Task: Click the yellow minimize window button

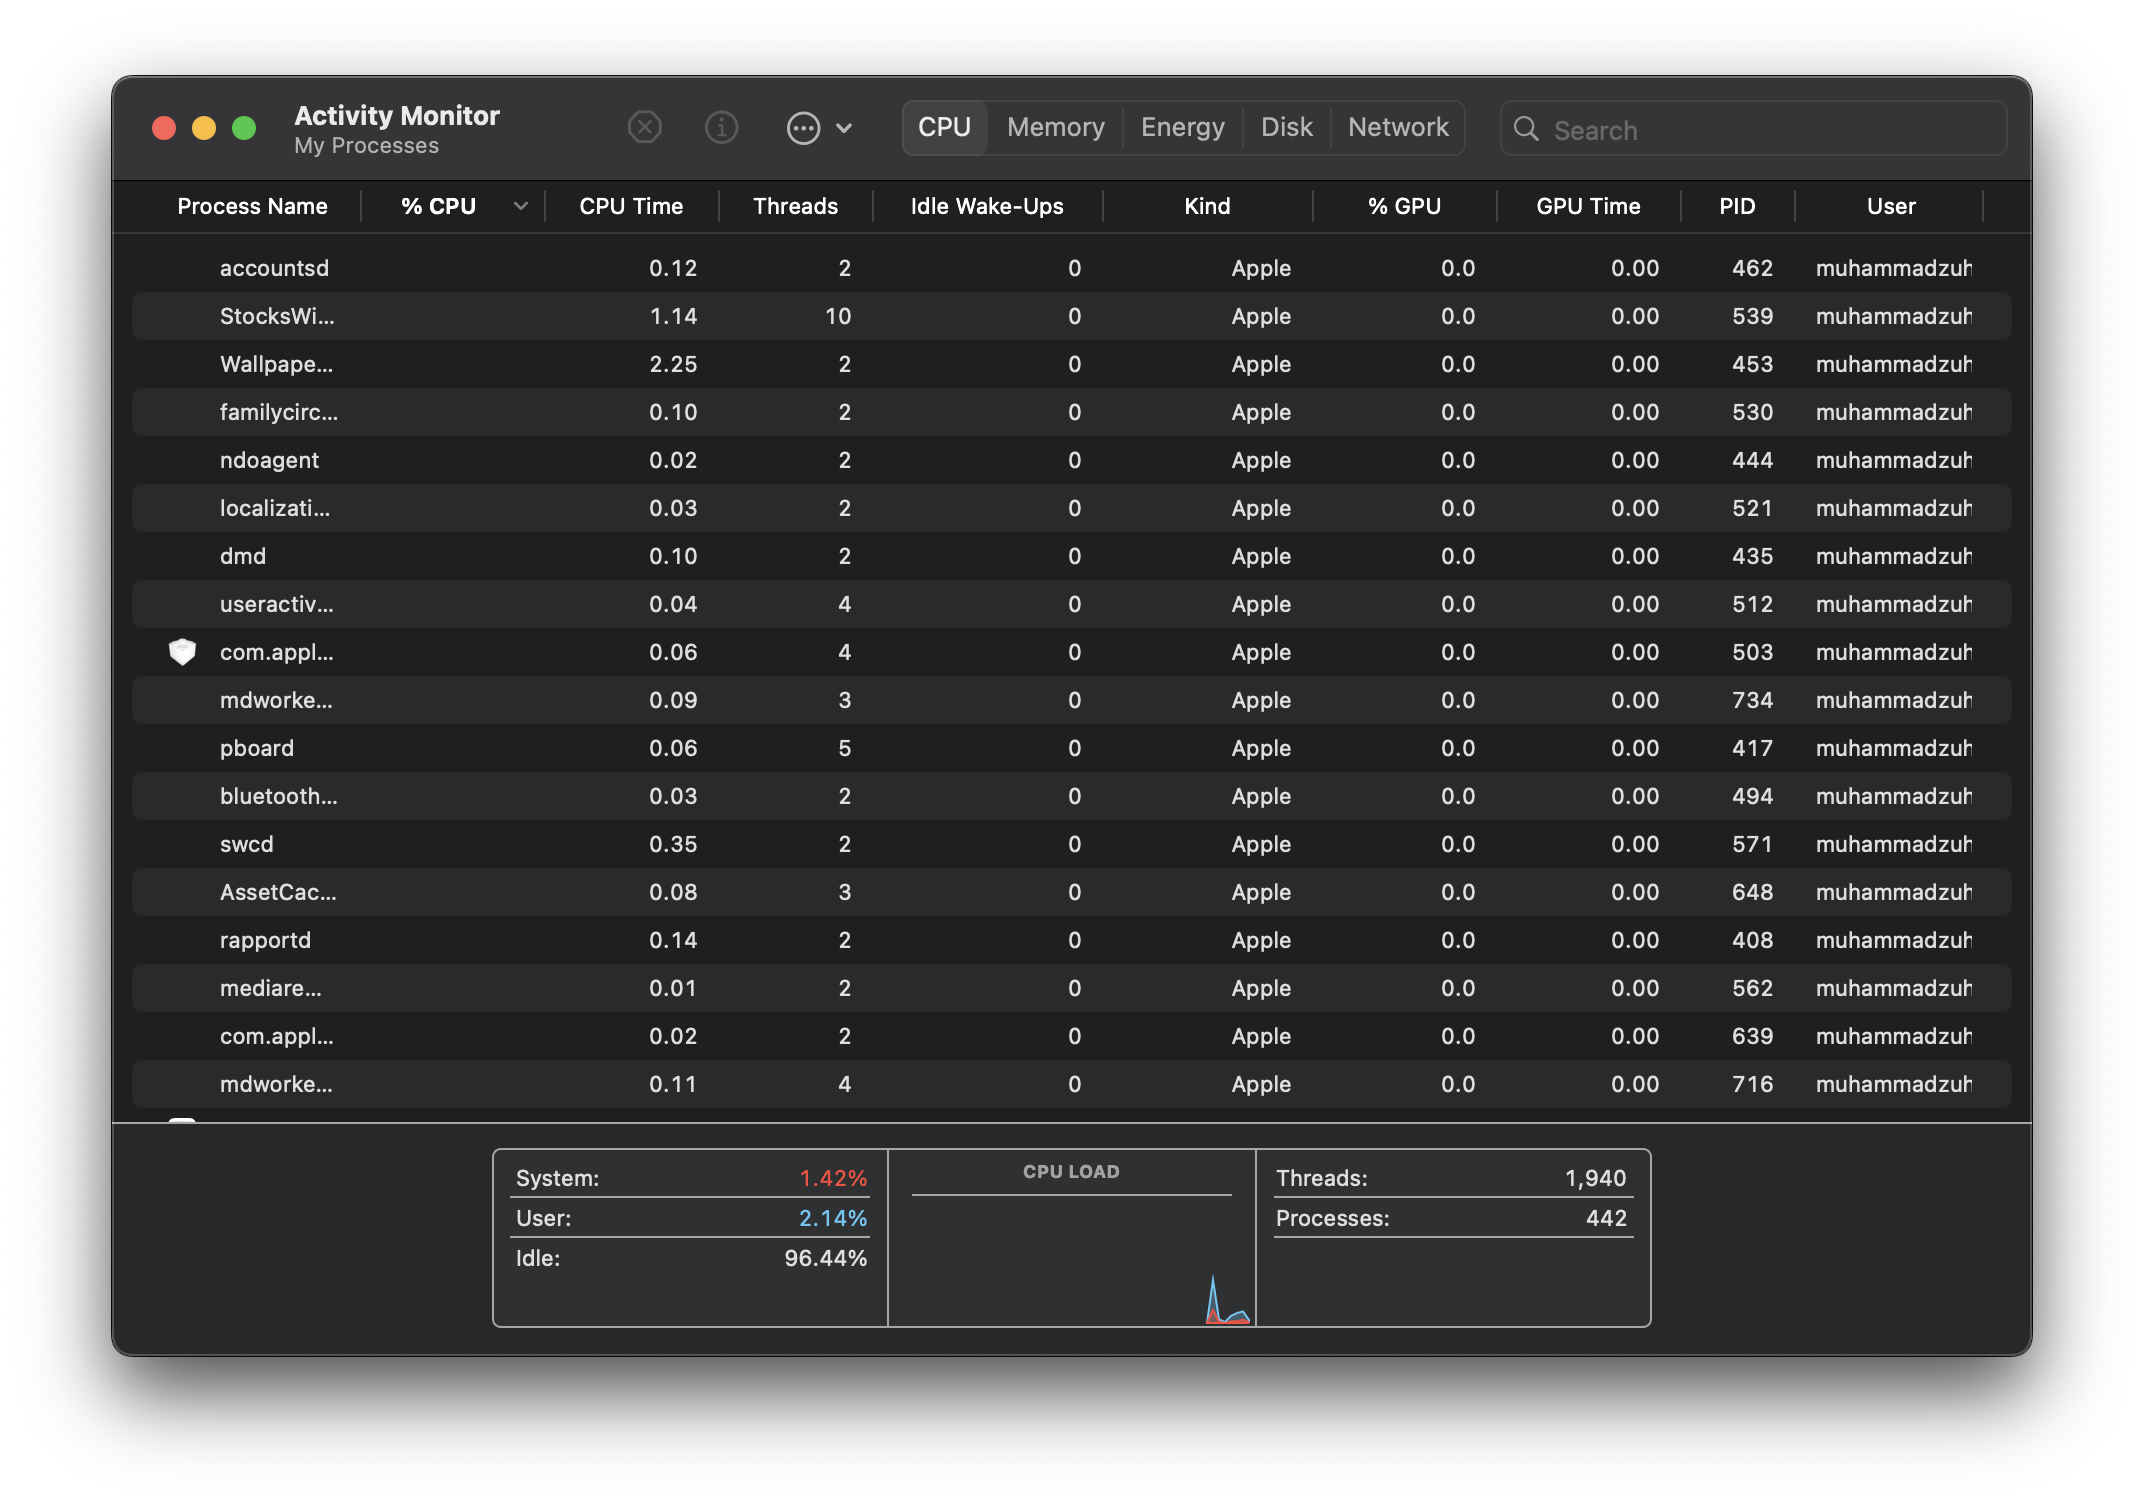Action: [204, 128]
